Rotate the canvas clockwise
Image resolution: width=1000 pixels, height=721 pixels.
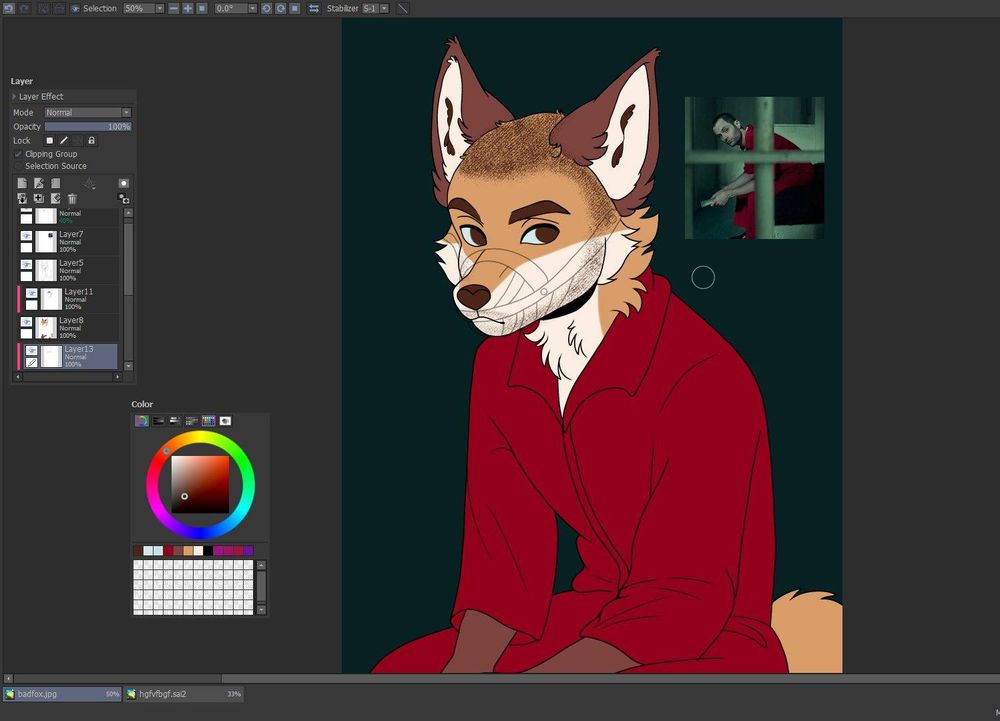coord(281,8)
